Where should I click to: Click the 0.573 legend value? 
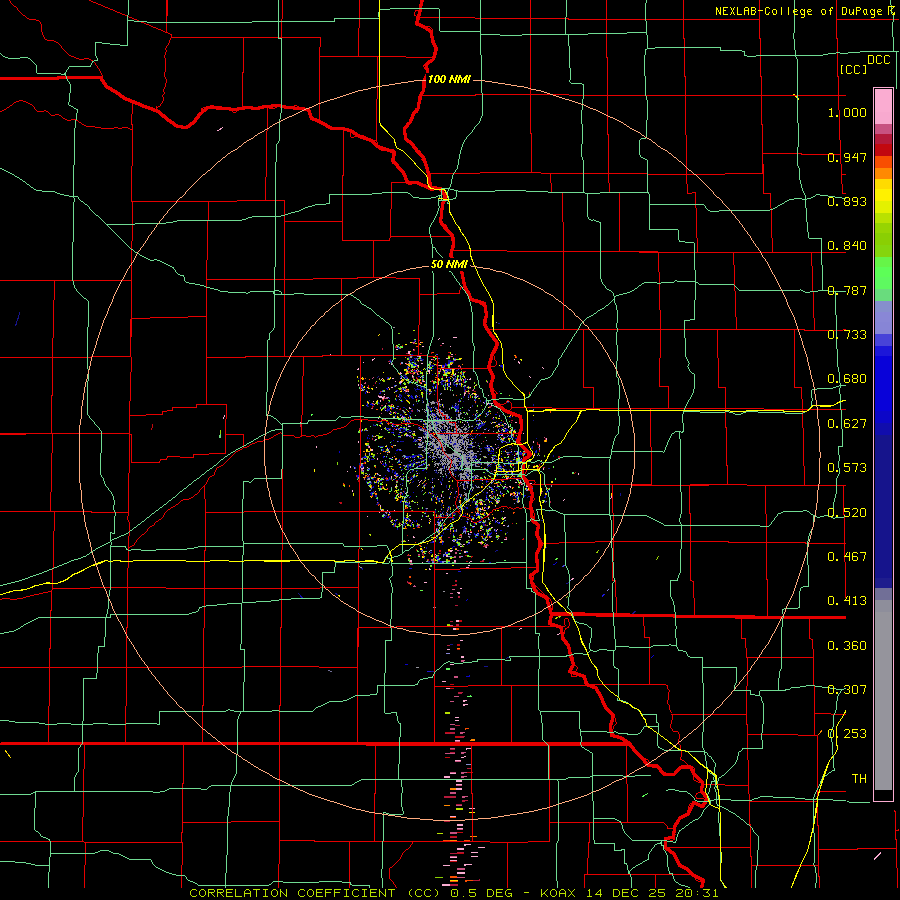pos(847,468)
